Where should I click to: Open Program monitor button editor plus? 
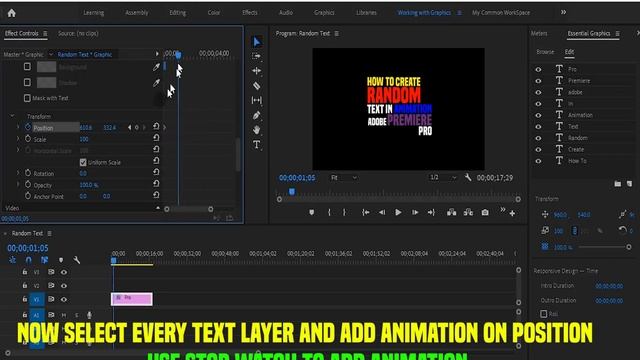click(512, 213)
